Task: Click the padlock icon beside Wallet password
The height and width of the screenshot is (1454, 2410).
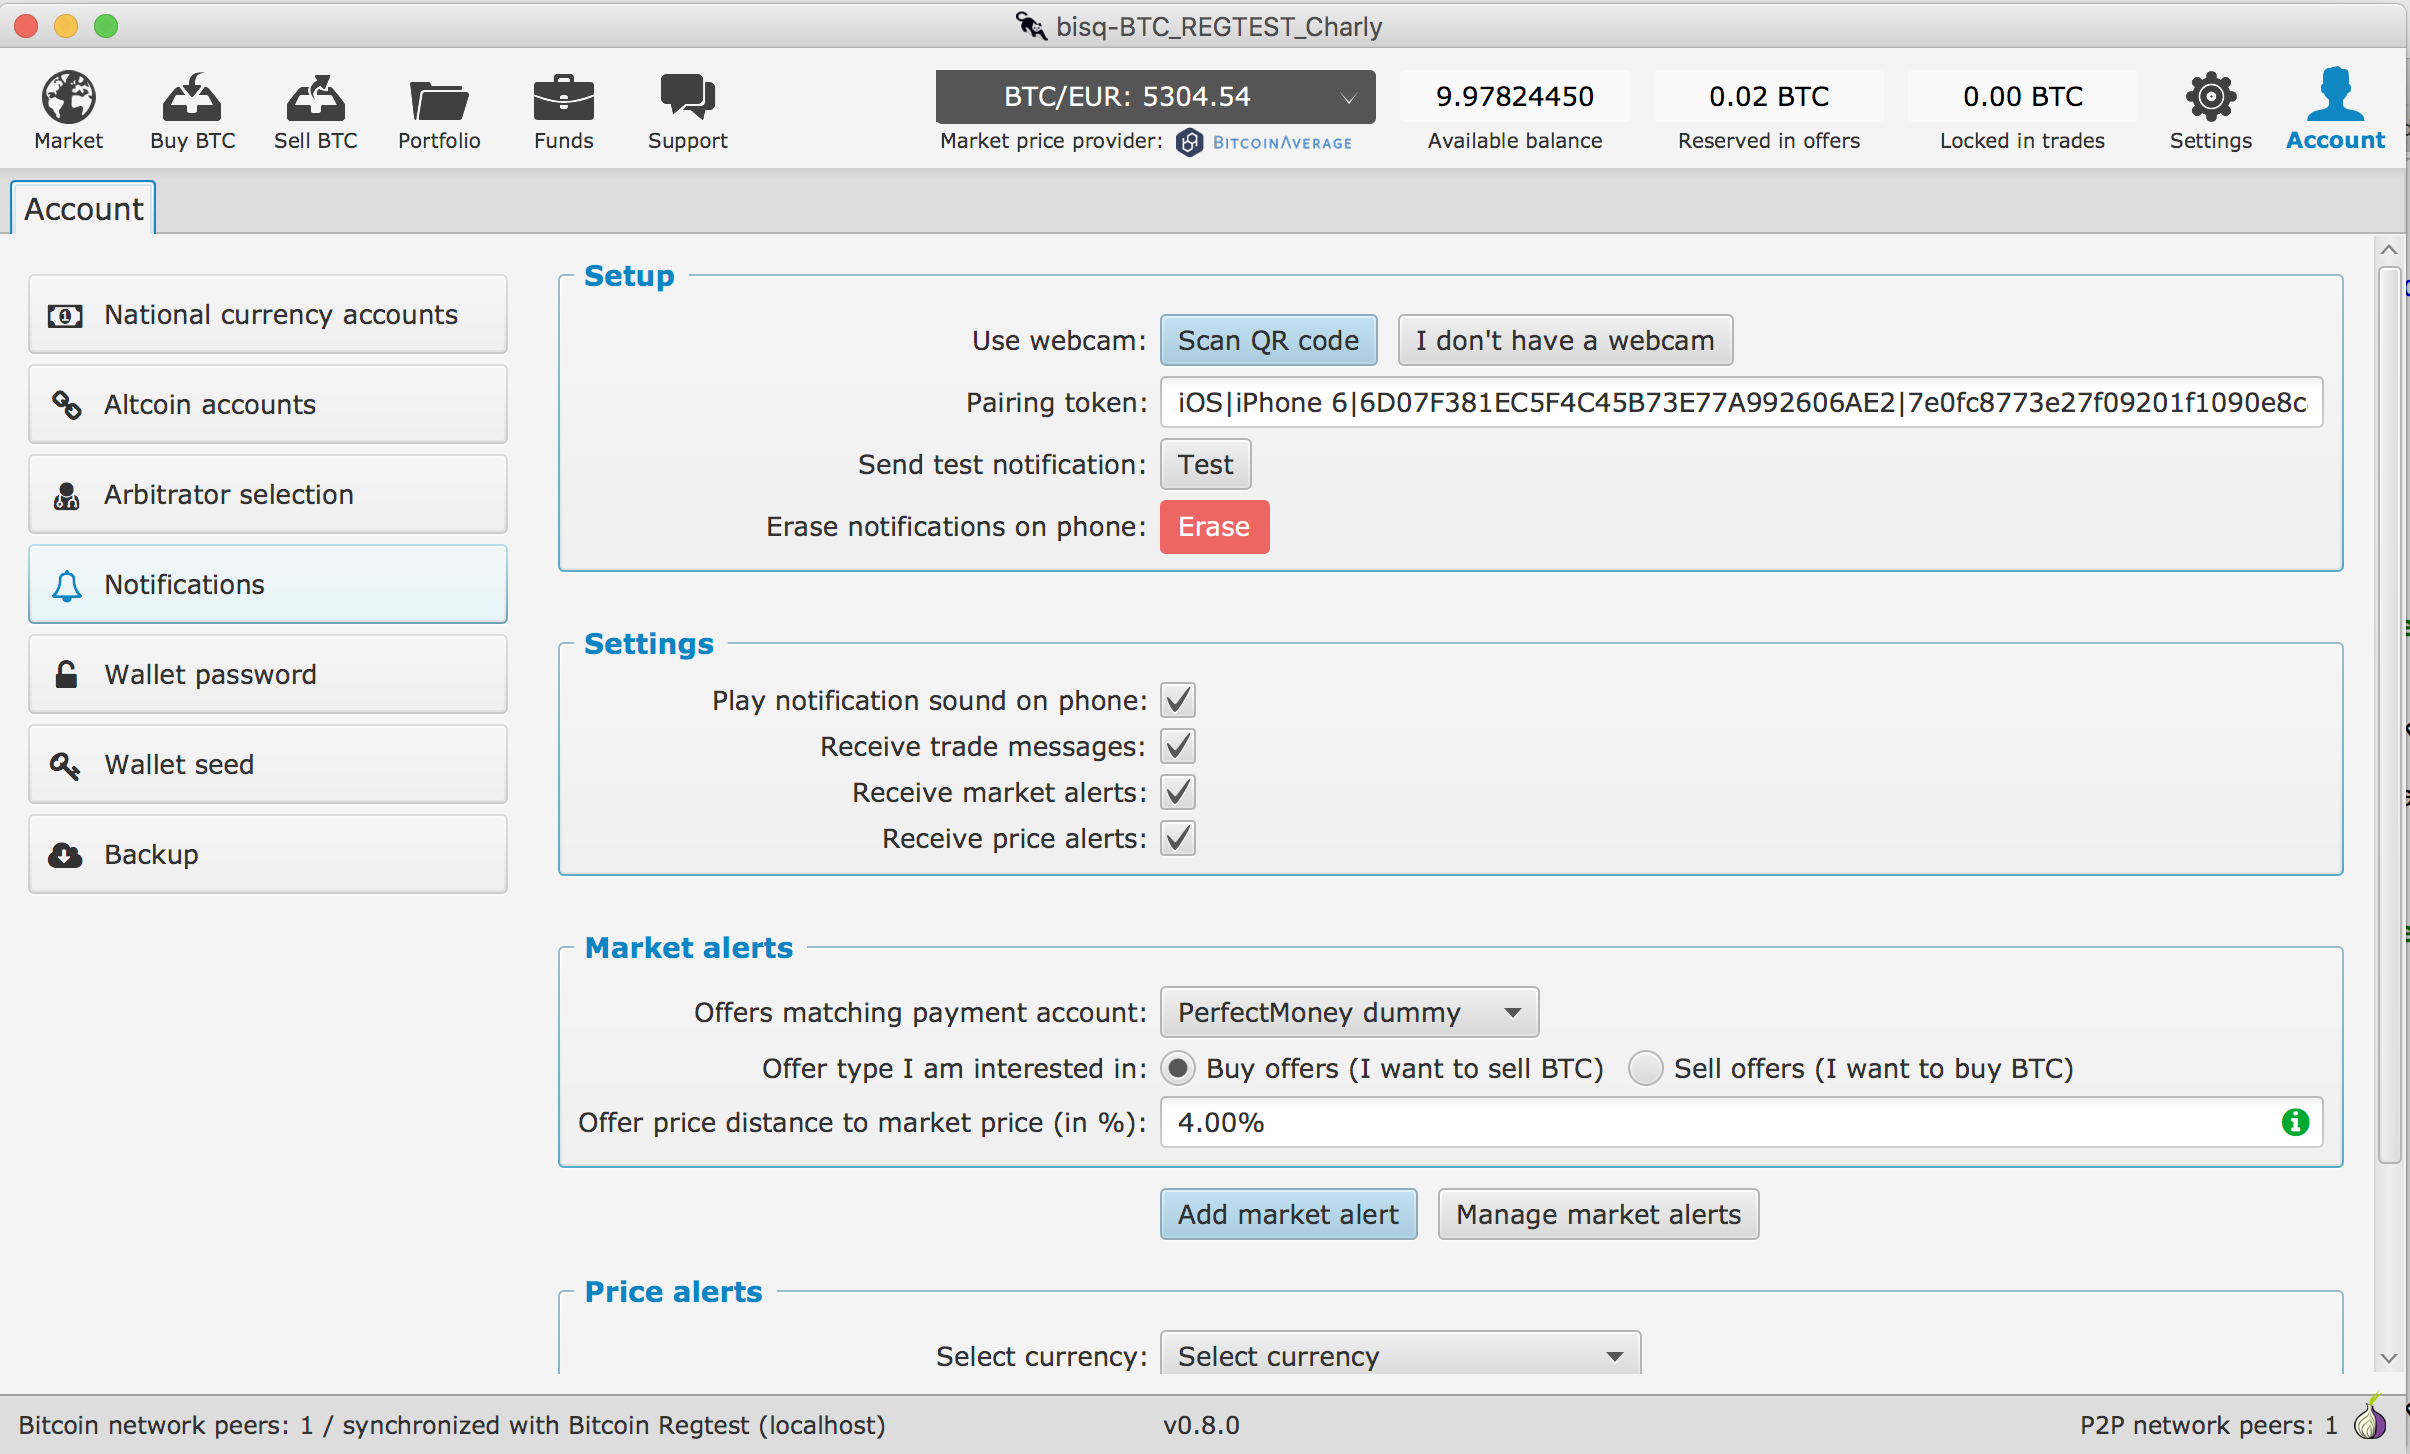Action: [66, 674]
